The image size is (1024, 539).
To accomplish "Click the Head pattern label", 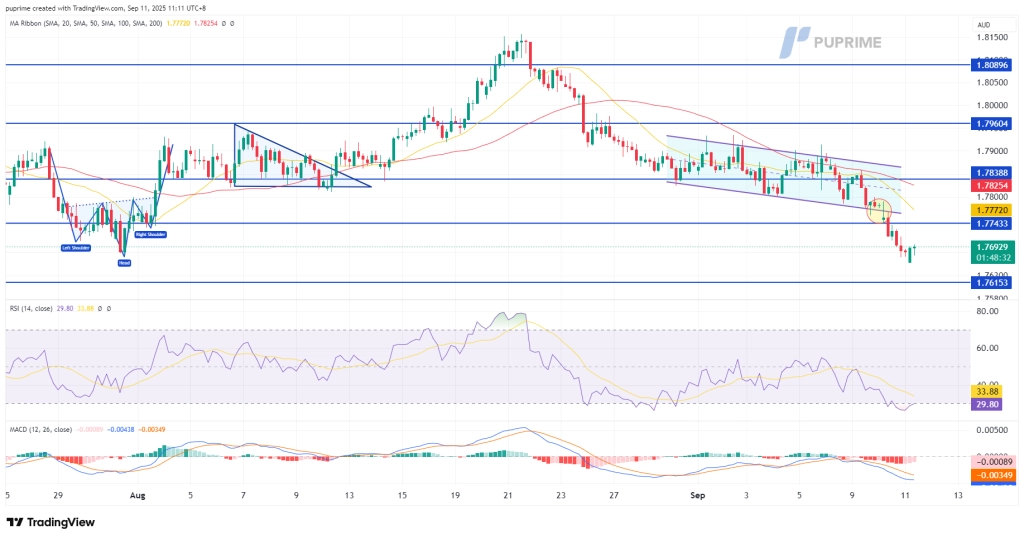I will point(124,263).
